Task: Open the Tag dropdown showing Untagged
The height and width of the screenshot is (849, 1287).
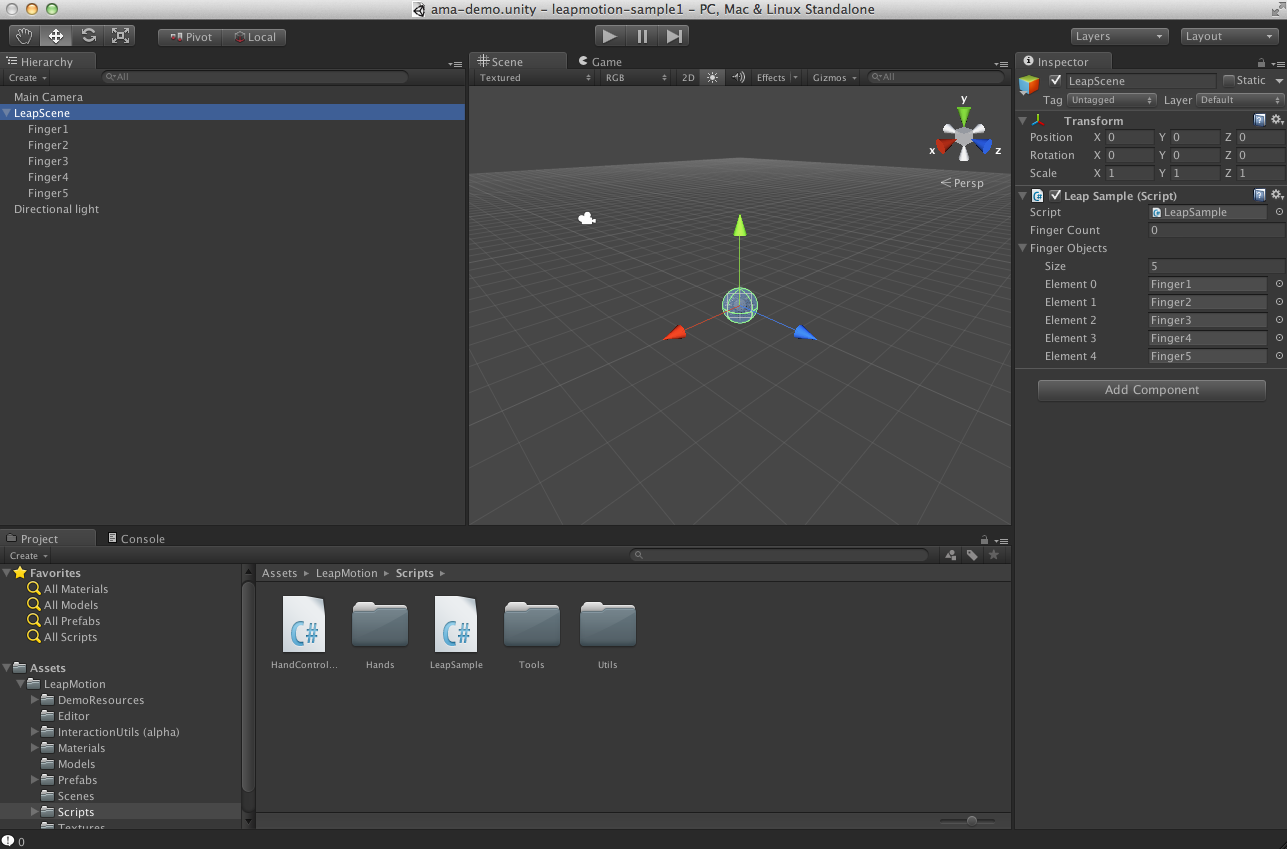Action: 1110,100
